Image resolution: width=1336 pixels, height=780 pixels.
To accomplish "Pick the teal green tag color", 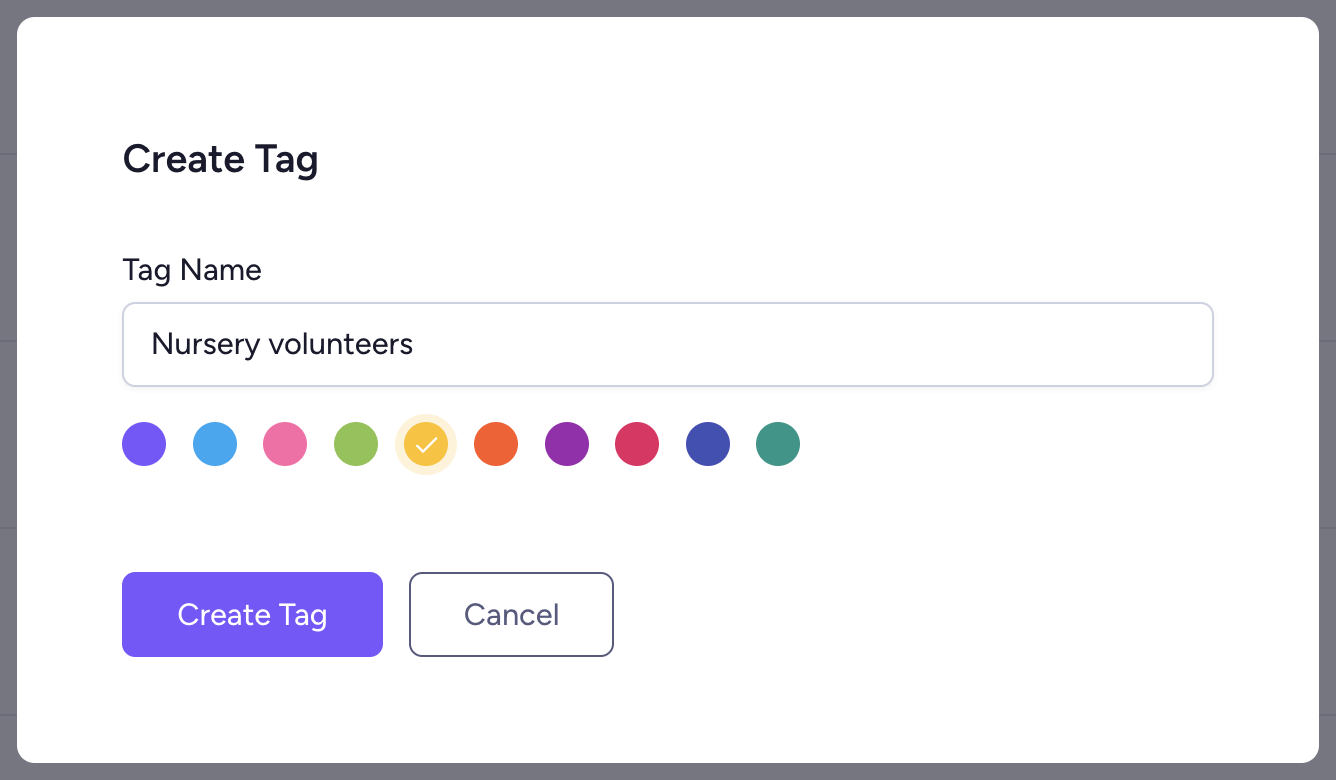I will tap(778, 444).
